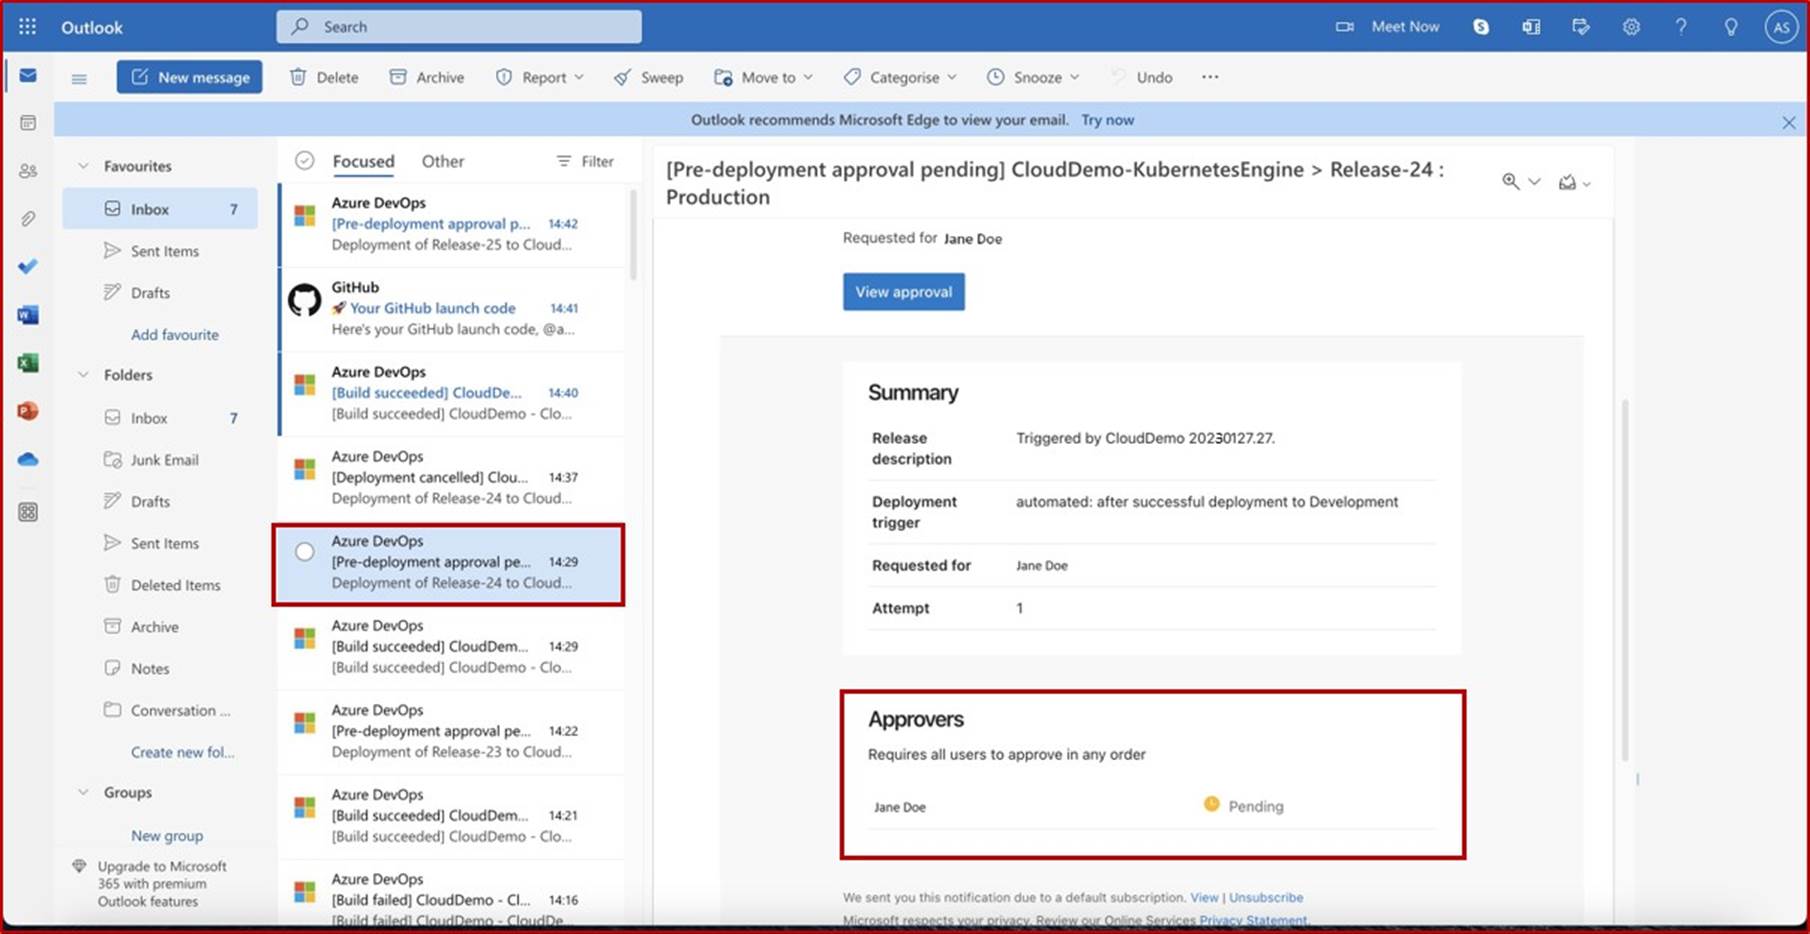Image resolution: width=1810 pixels, height=934 pixels.
Task: Toggle selection circle next to Focused tab
Action: [304, 159]
